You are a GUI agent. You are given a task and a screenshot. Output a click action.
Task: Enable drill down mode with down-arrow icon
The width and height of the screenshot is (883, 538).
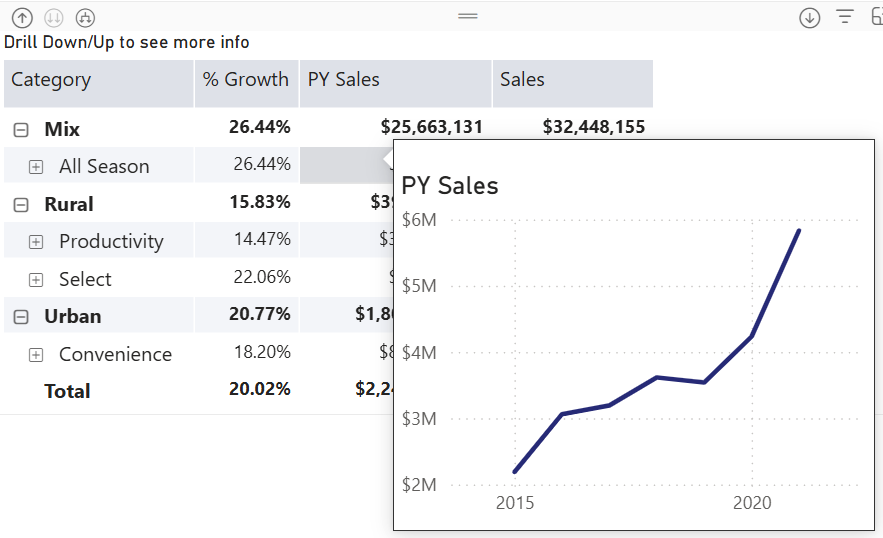(810, 17)
